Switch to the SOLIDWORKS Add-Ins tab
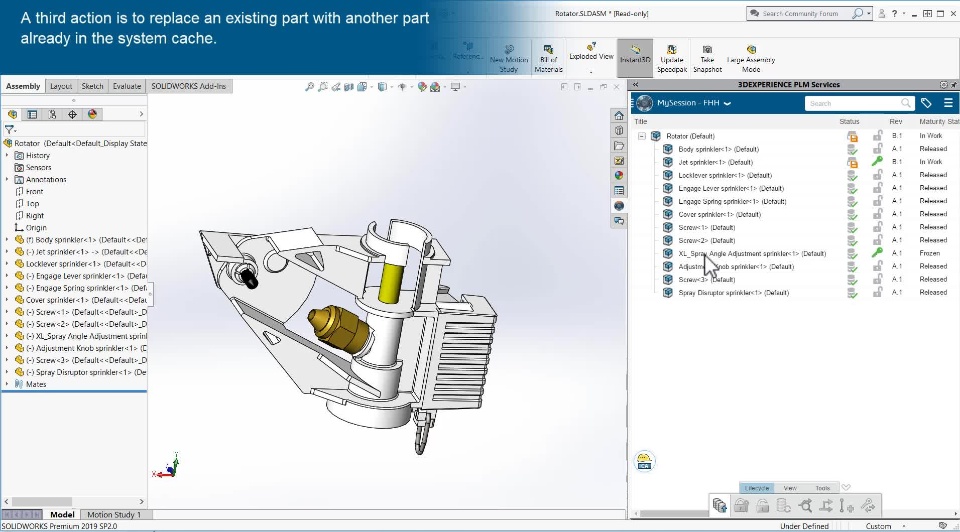The height and width of the screenshot is (532, 960). pyautogui.click(x=189, y=86)
